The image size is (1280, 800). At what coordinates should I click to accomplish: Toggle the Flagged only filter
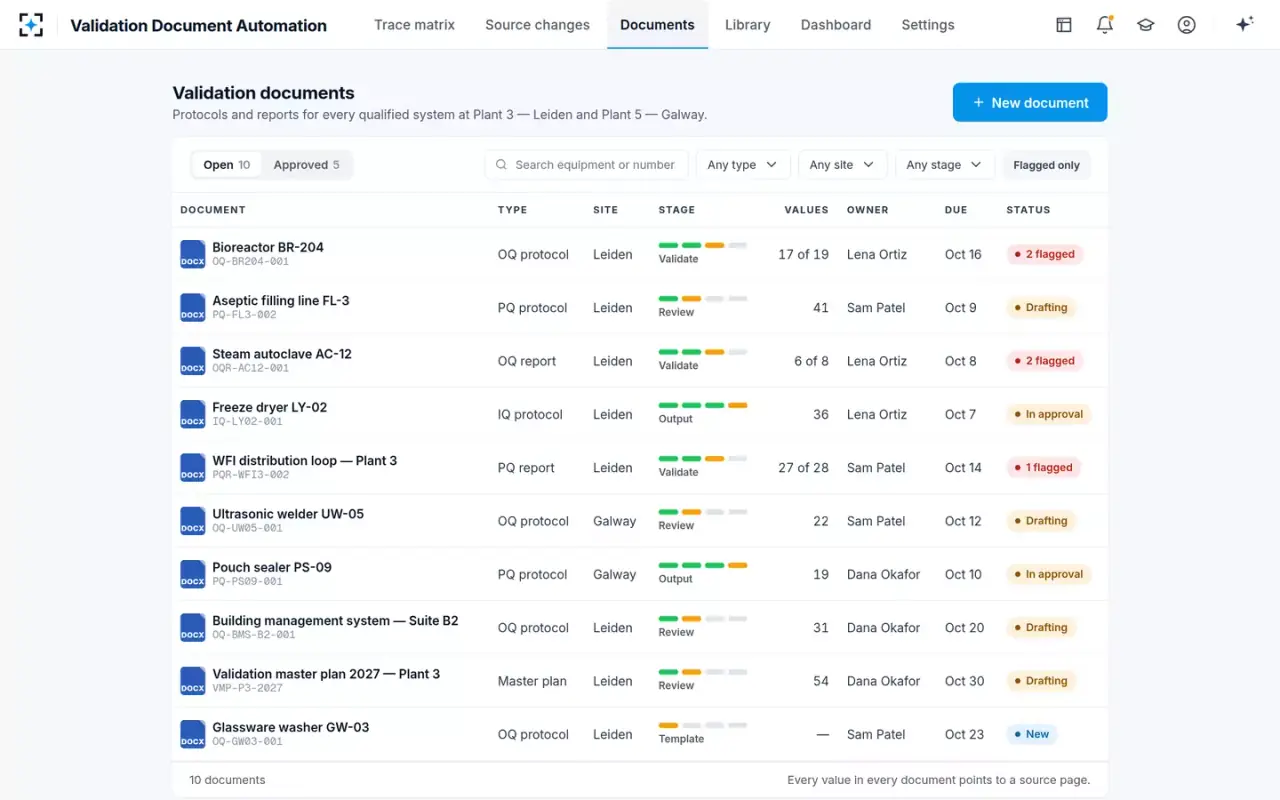pos(1046,165)
